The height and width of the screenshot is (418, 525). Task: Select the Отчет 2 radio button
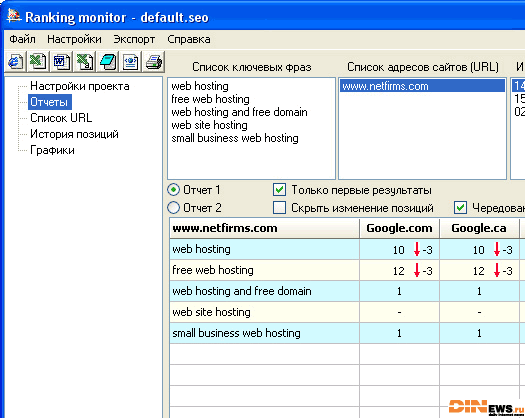(173, 208)
